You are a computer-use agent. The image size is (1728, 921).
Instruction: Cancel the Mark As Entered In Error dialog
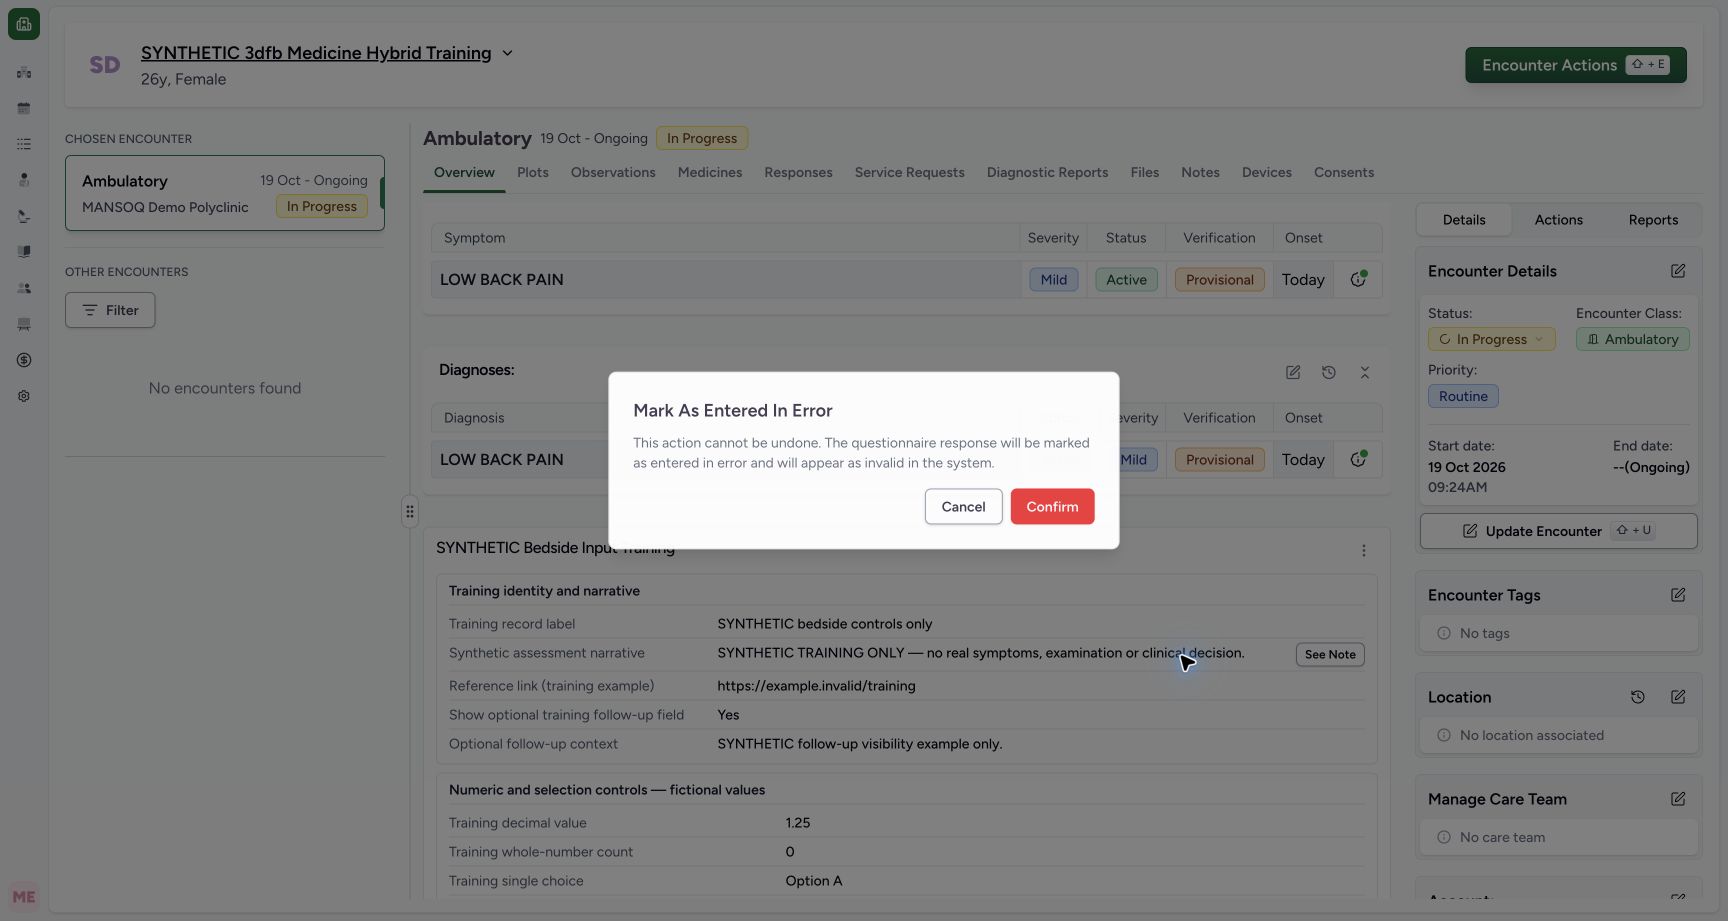click(x=963, y=506)
